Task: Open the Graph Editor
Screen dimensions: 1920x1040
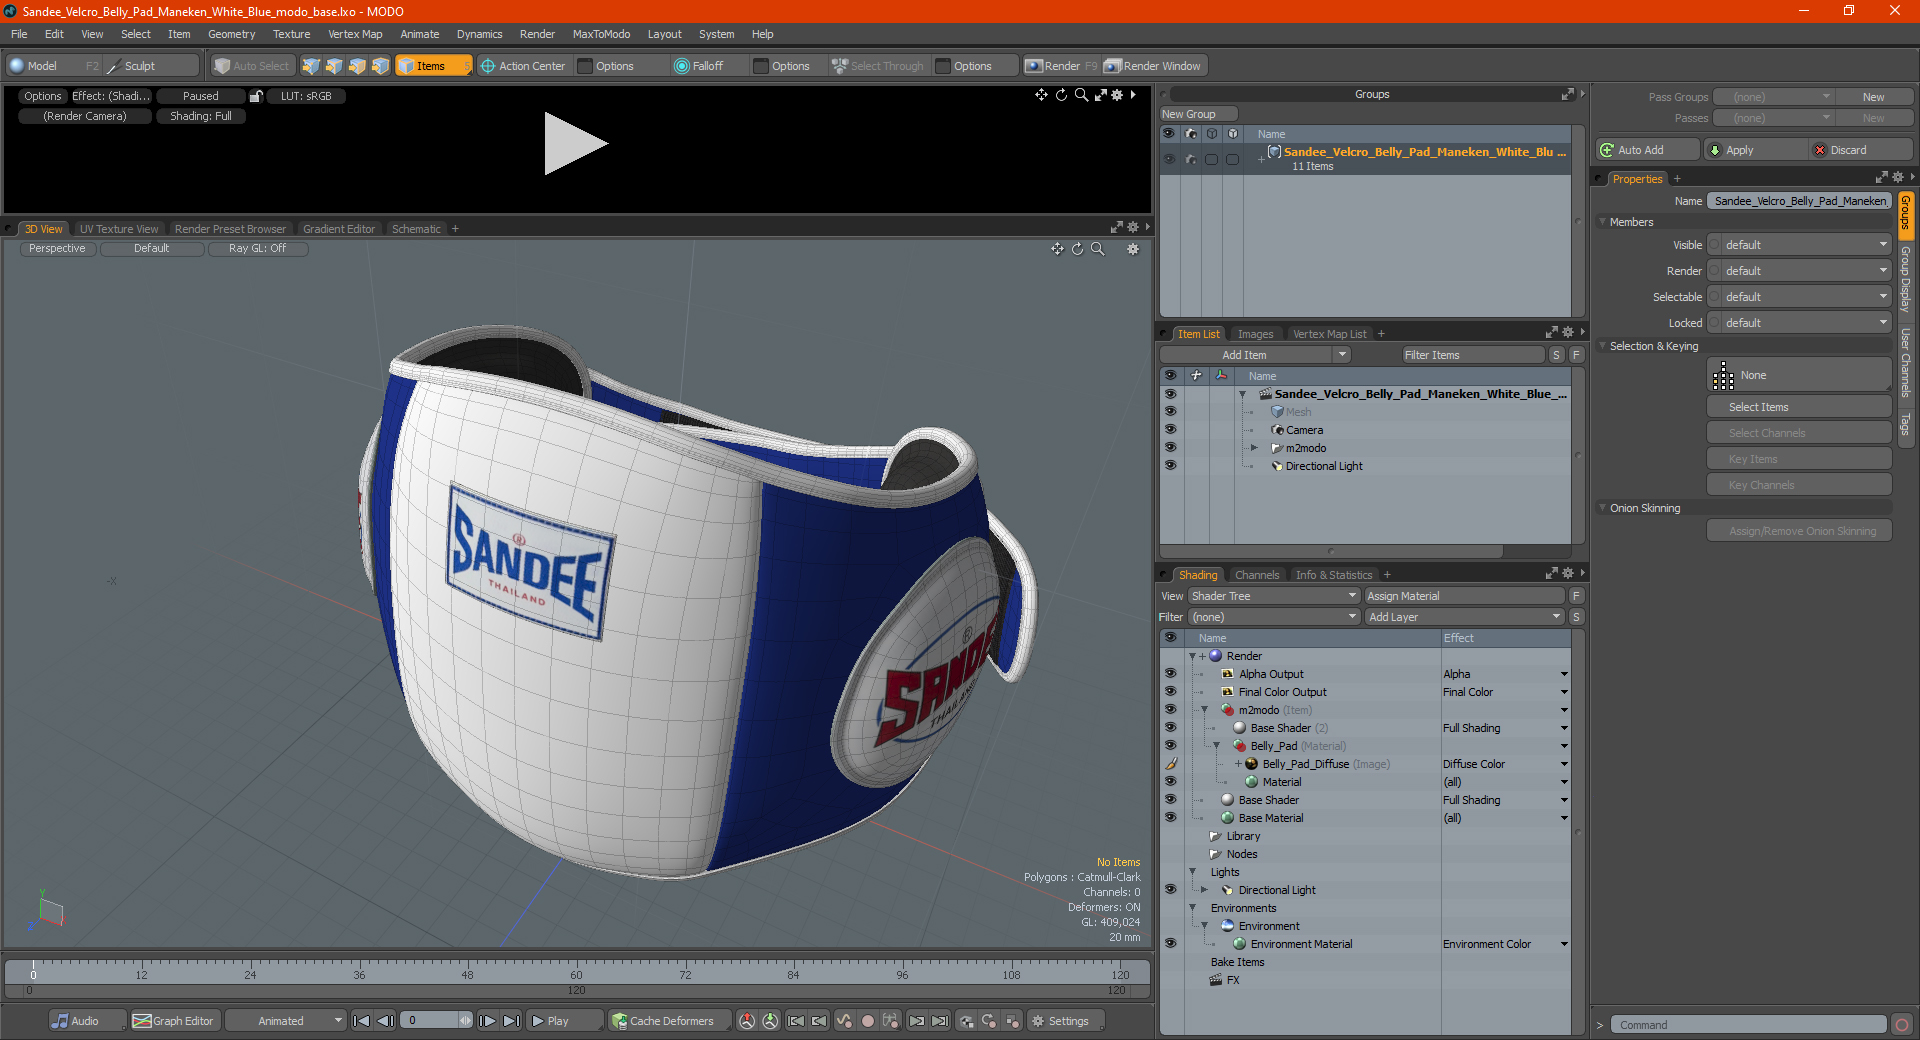Action: [173, 1021]
